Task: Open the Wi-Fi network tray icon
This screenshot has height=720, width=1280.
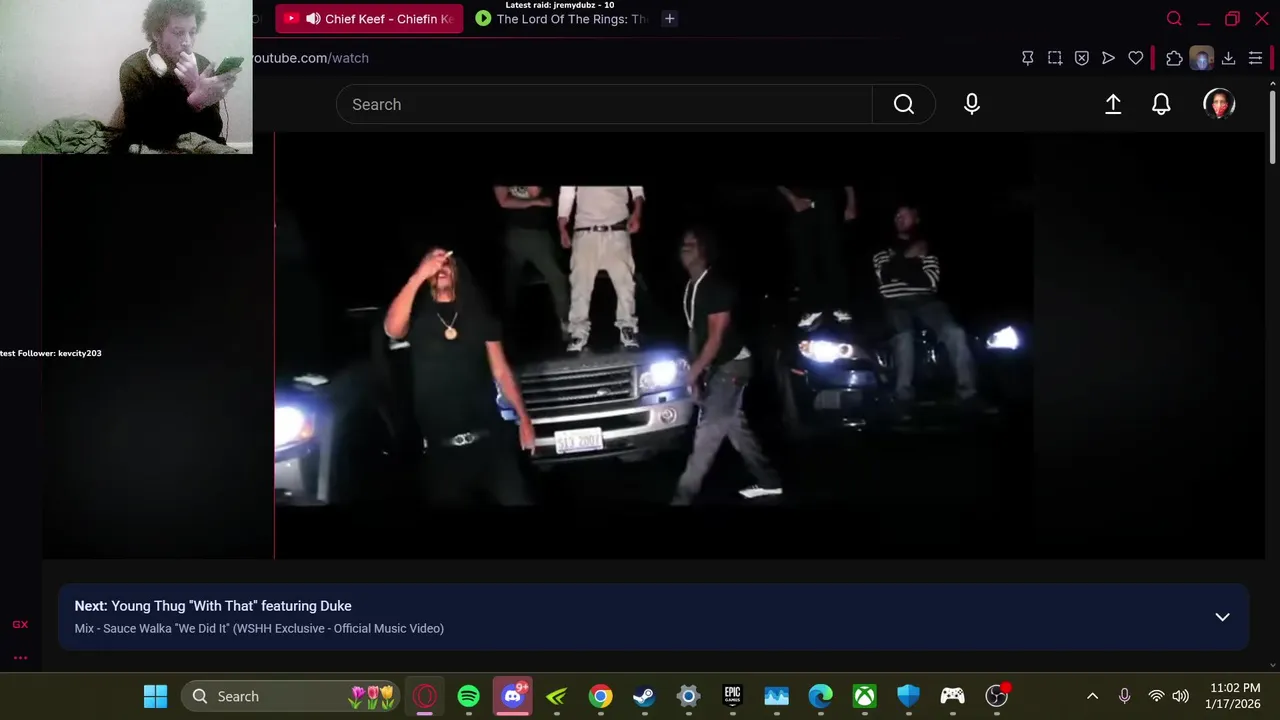Action: point(1156,696)
